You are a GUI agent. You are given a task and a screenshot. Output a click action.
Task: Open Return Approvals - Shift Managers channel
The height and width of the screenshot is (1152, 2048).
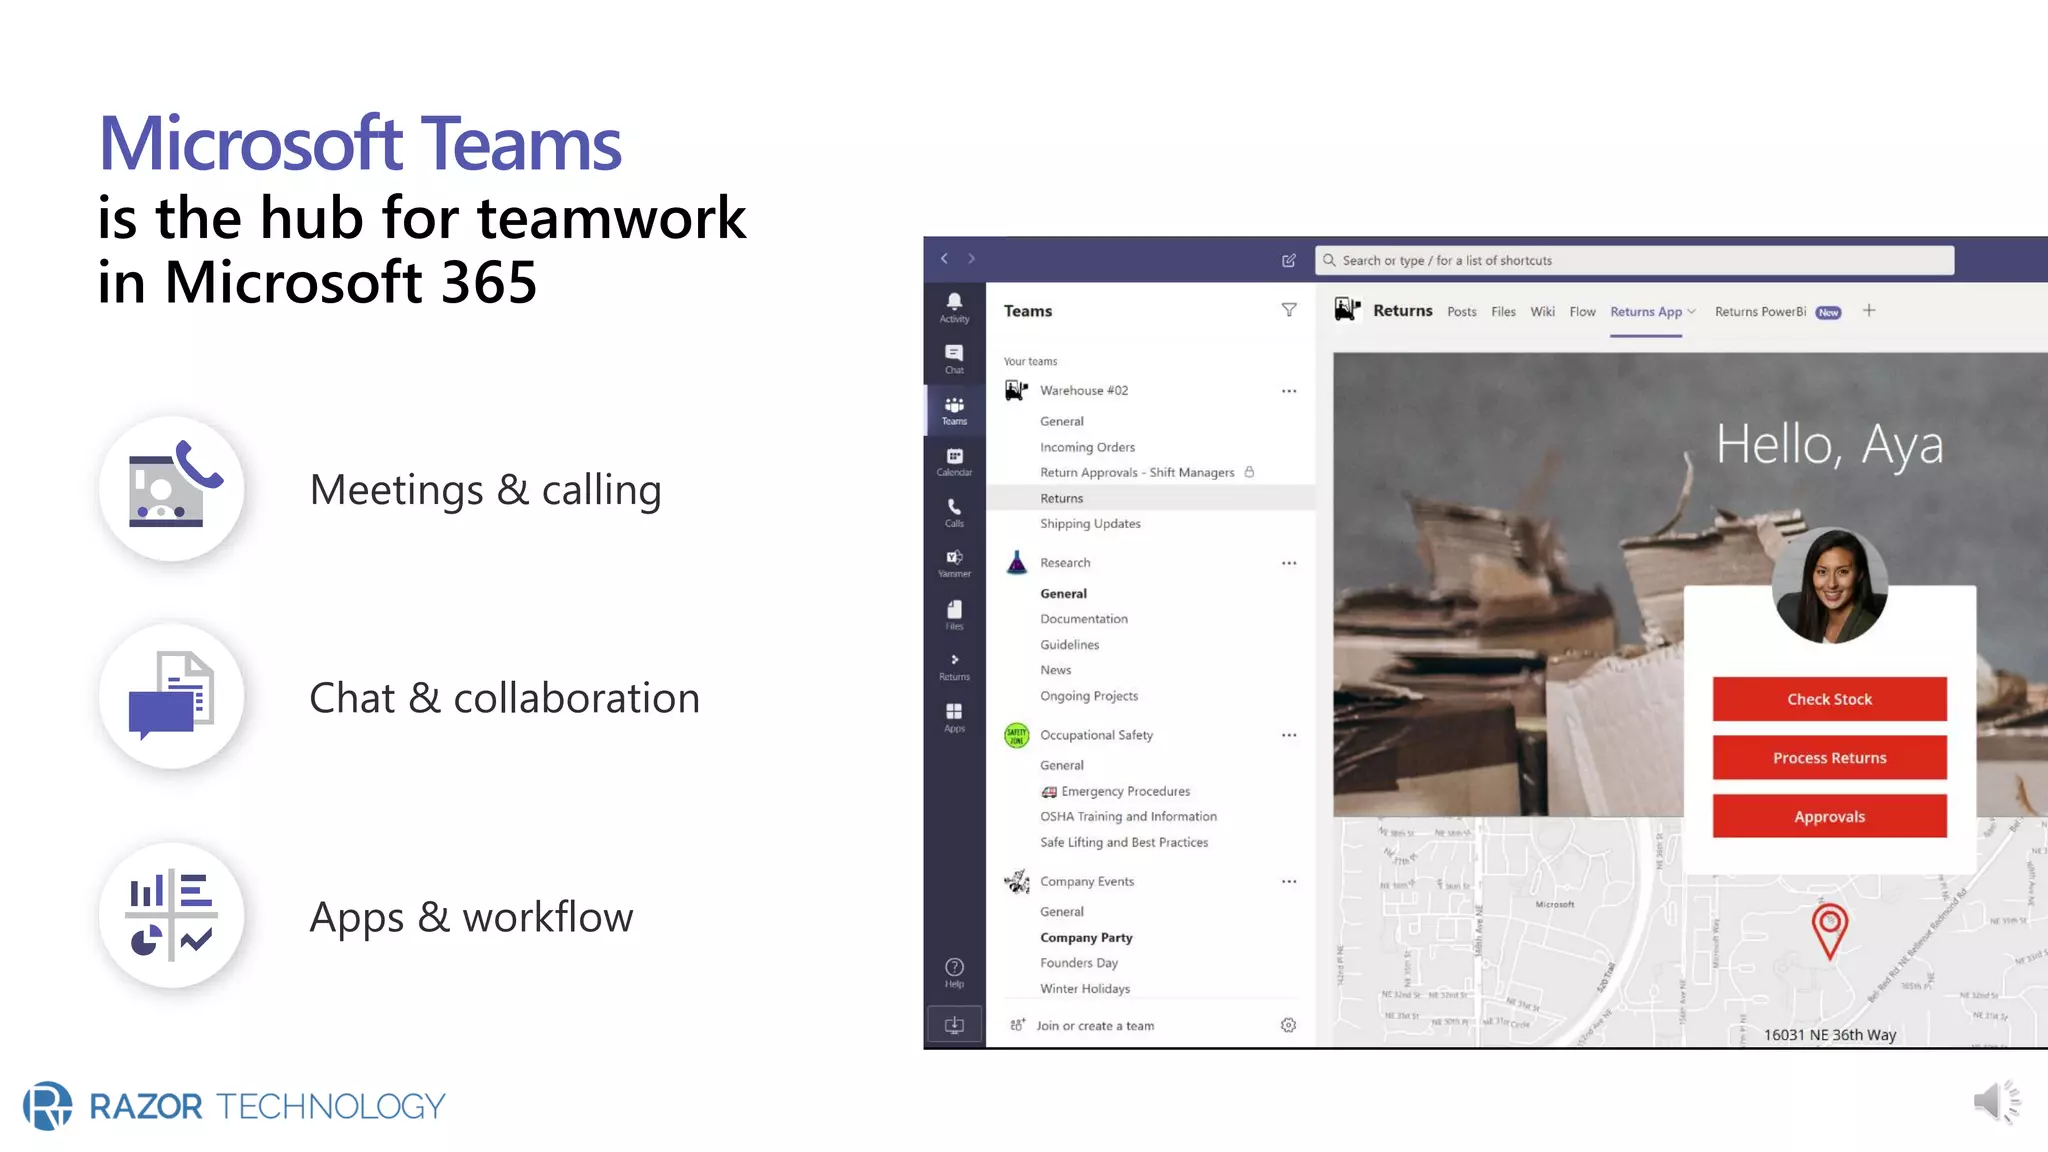point(1137,473)
